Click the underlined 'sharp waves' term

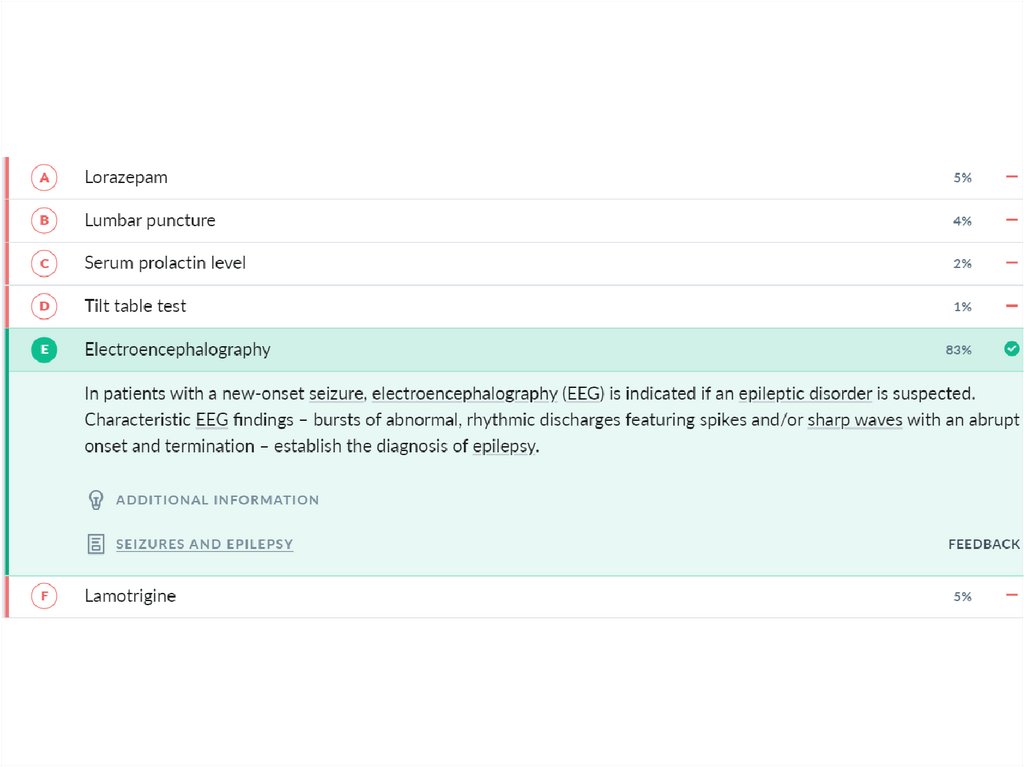[x=854, y=420]
